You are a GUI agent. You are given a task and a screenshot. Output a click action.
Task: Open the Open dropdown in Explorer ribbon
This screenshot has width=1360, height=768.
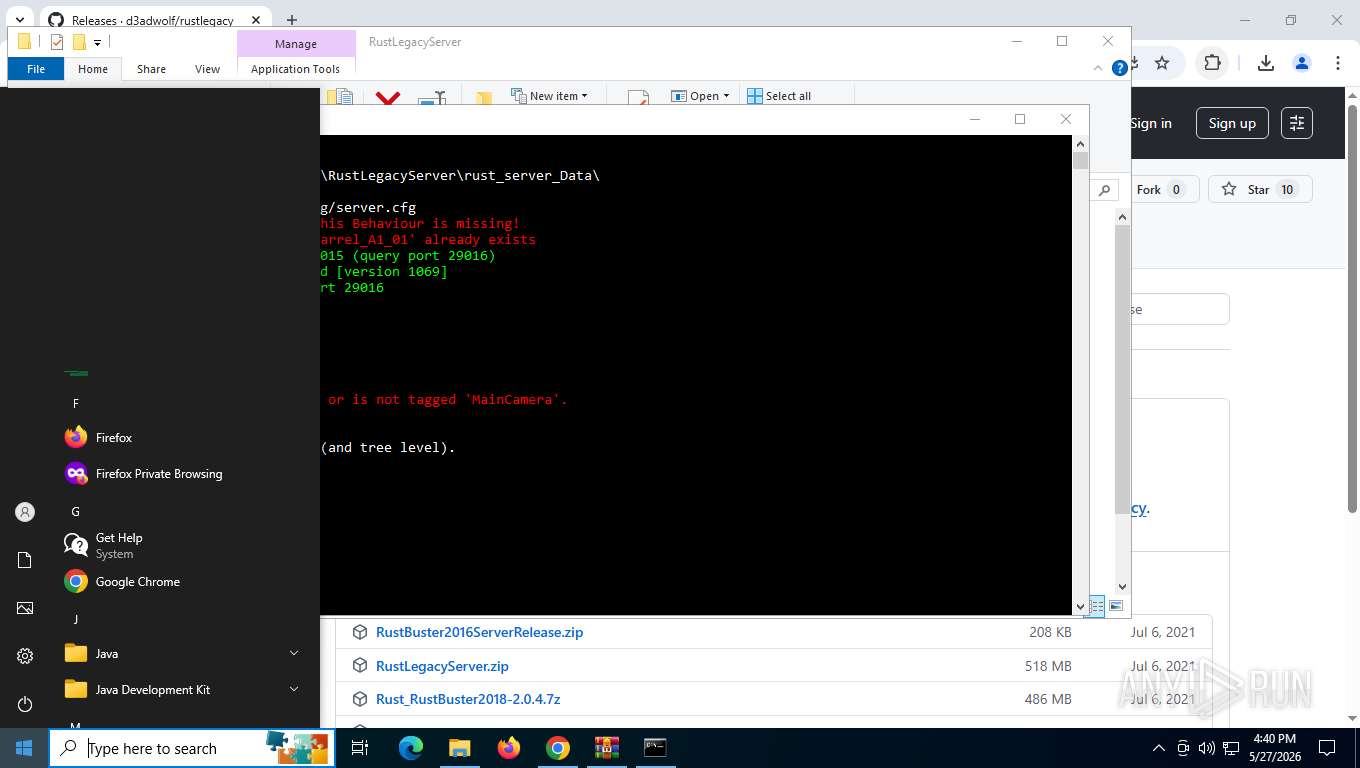click(x=700, y=96)
